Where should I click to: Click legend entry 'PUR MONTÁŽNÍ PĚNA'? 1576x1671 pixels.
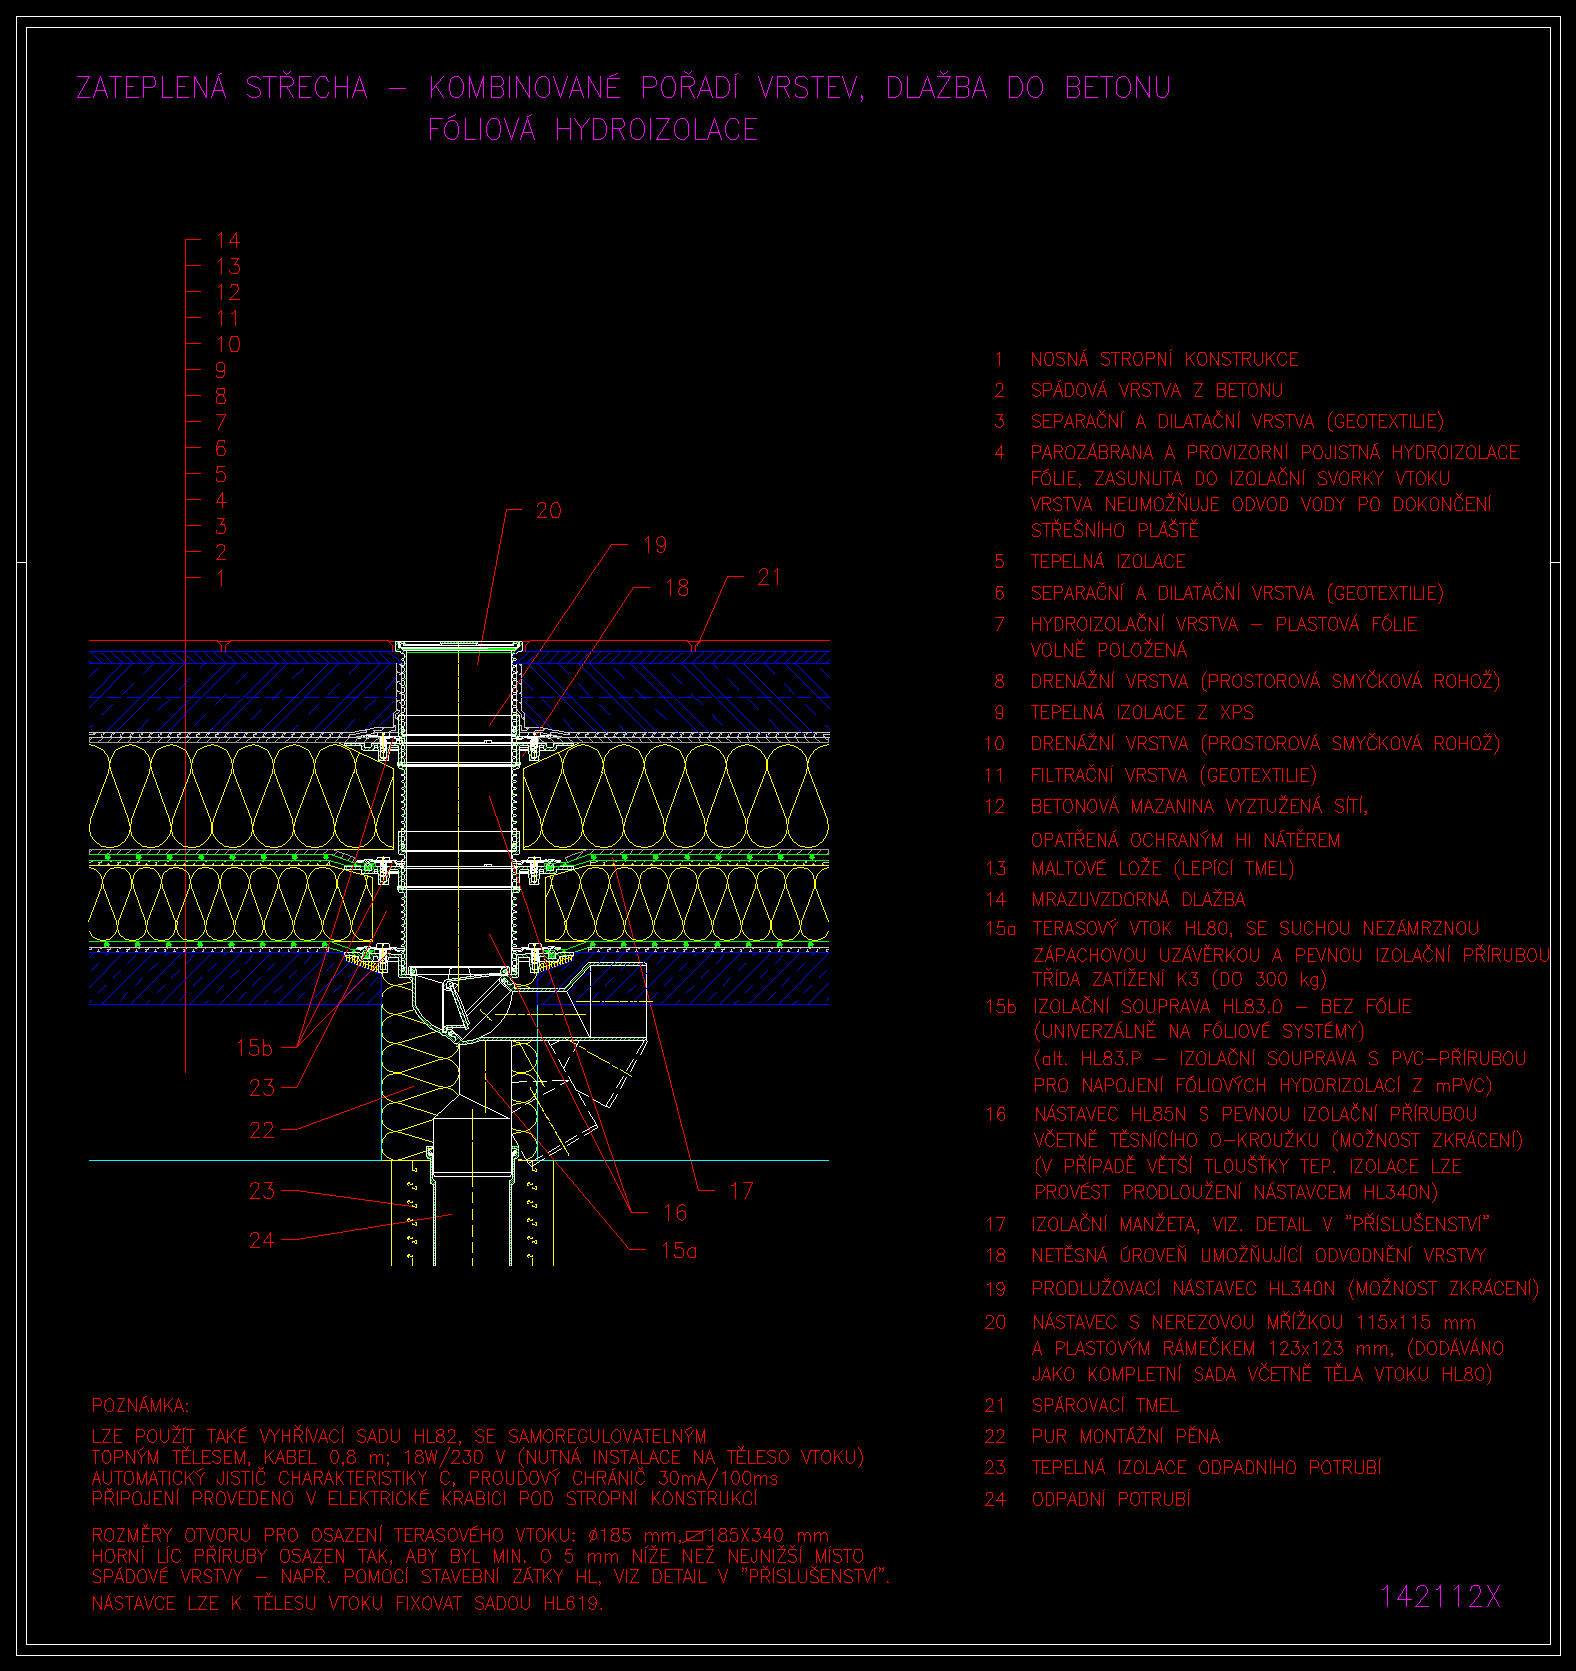click(x=1126, y=1437)
